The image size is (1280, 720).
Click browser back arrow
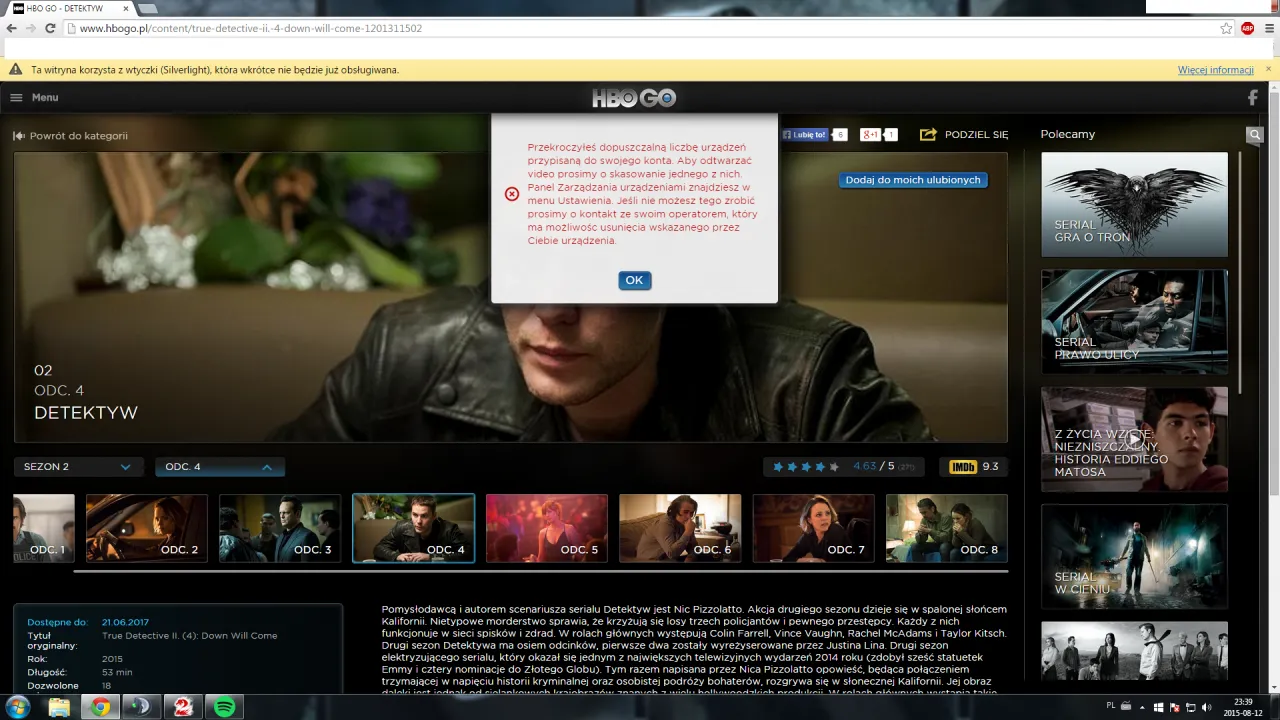[x=12, y=28]
